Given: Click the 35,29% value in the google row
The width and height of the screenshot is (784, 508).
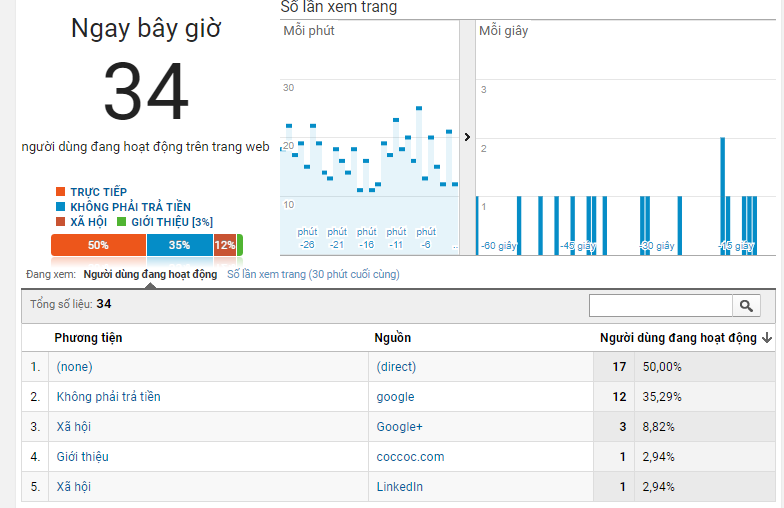Looking at the screenshot, I should [662, 396].
